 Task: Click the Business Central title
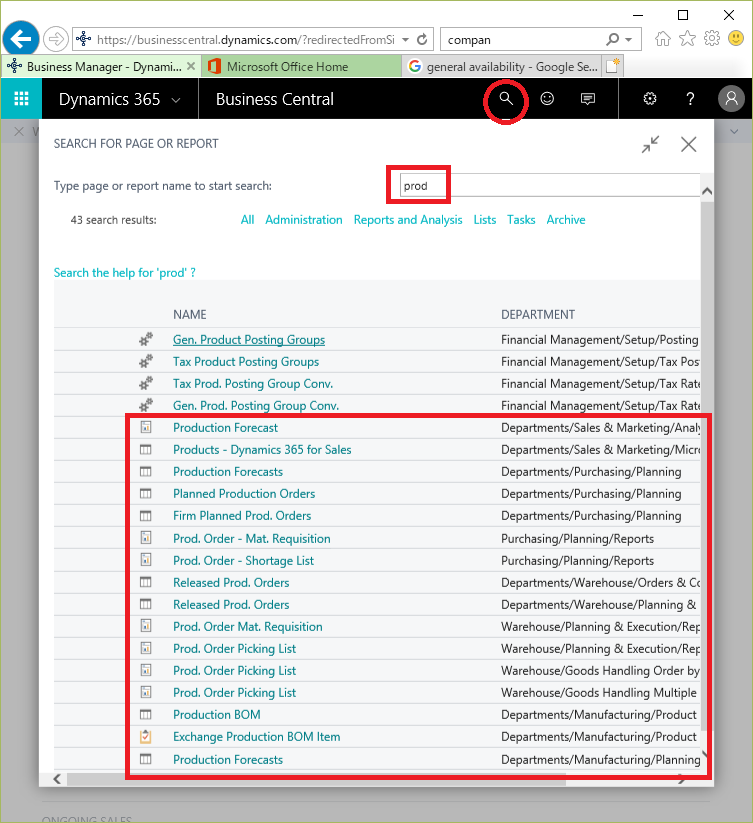point(274,99)
